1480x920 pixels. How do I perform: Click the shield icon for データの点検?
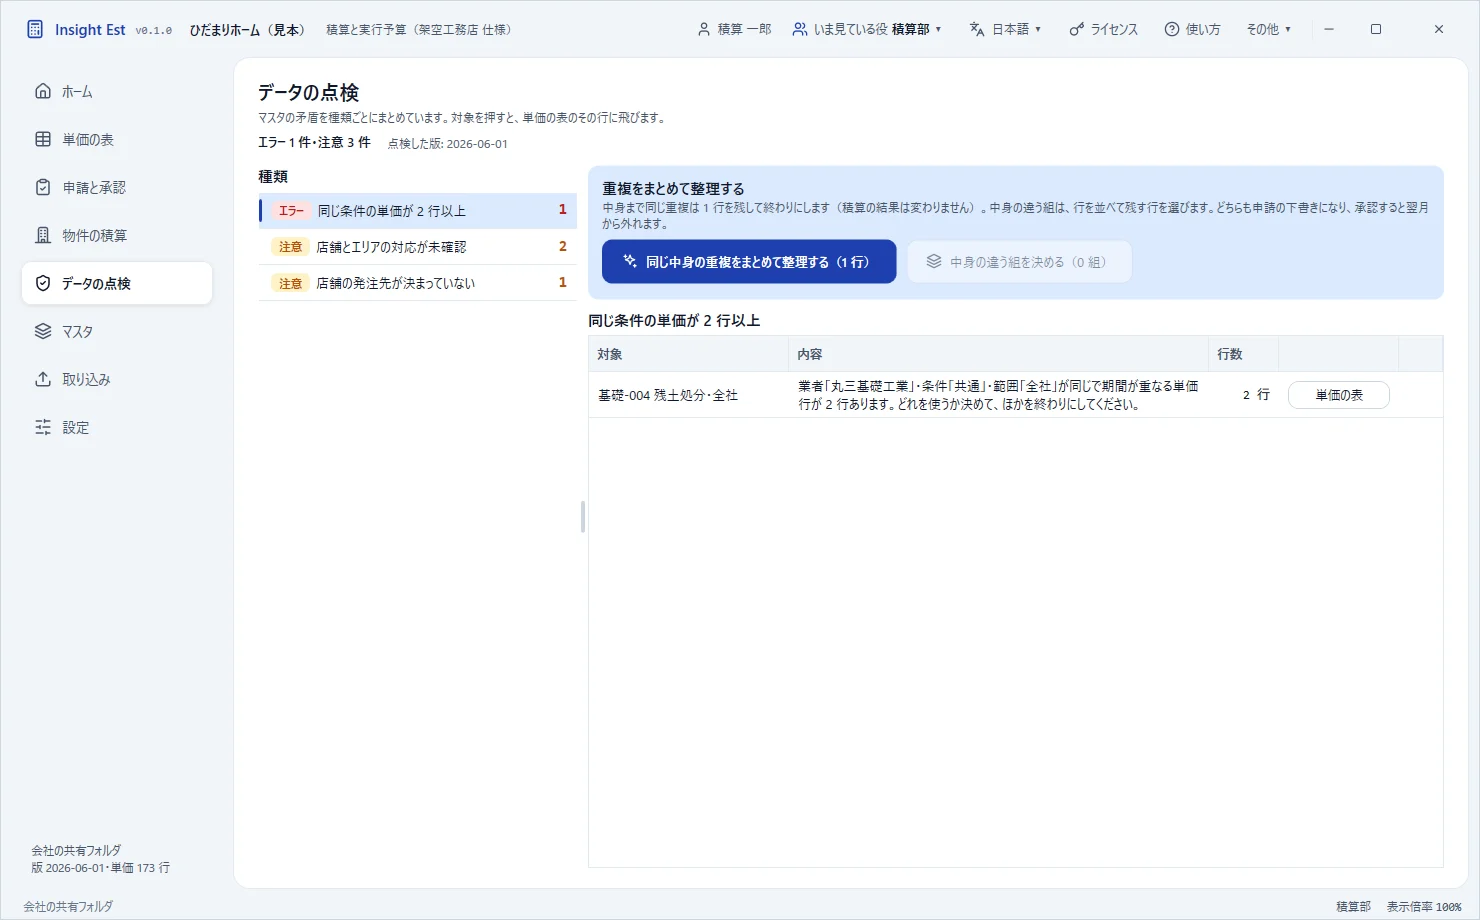pyautogui.click(x=43, y=283)
